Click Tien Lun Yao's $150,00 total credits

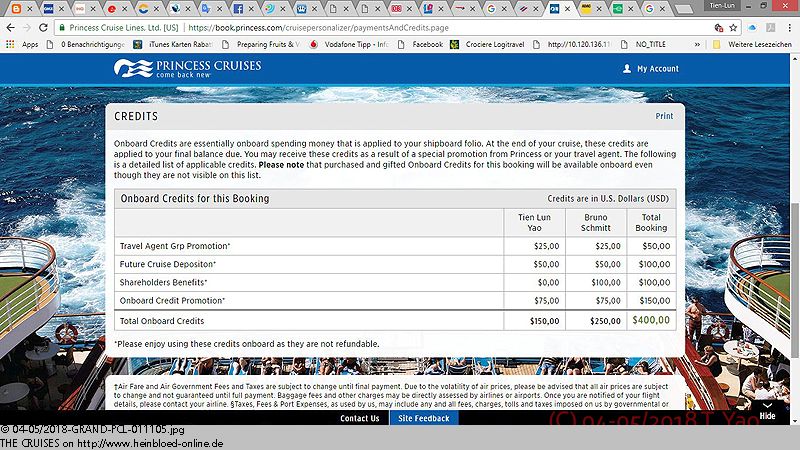[544, 321]
